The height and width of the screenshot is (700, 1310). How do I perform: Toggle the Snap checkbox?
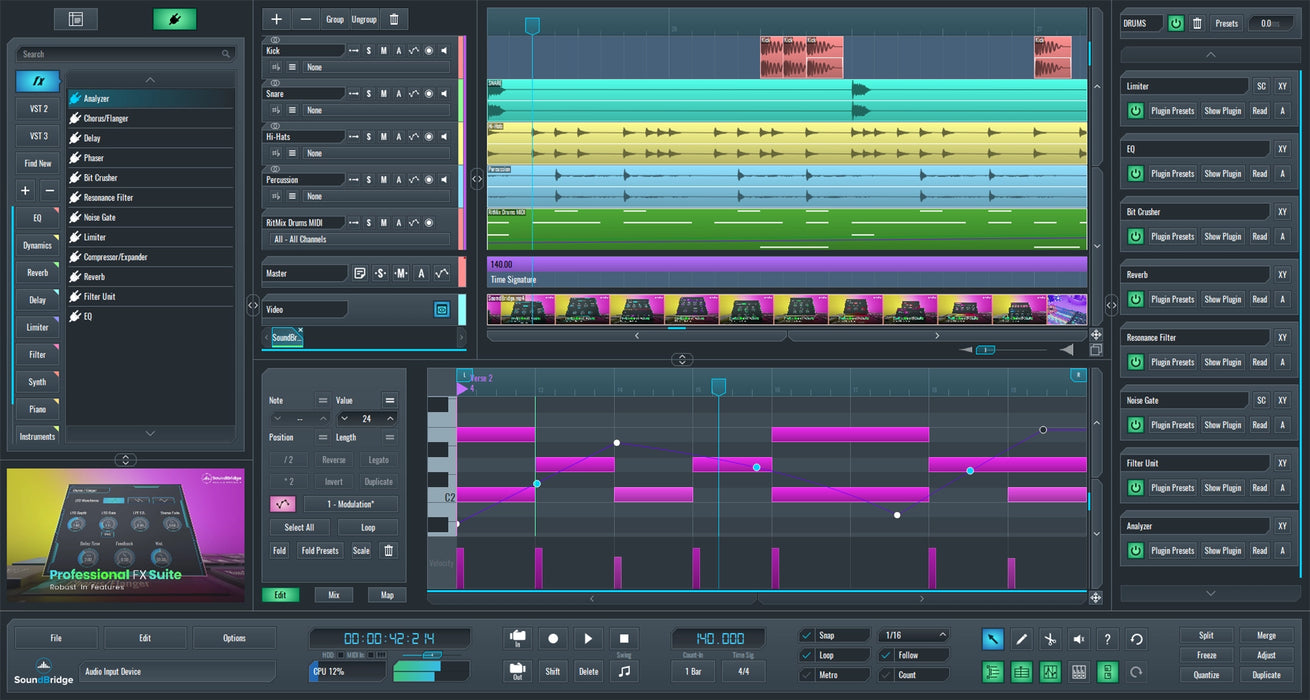pyautogui.click(x=808, y=635)
